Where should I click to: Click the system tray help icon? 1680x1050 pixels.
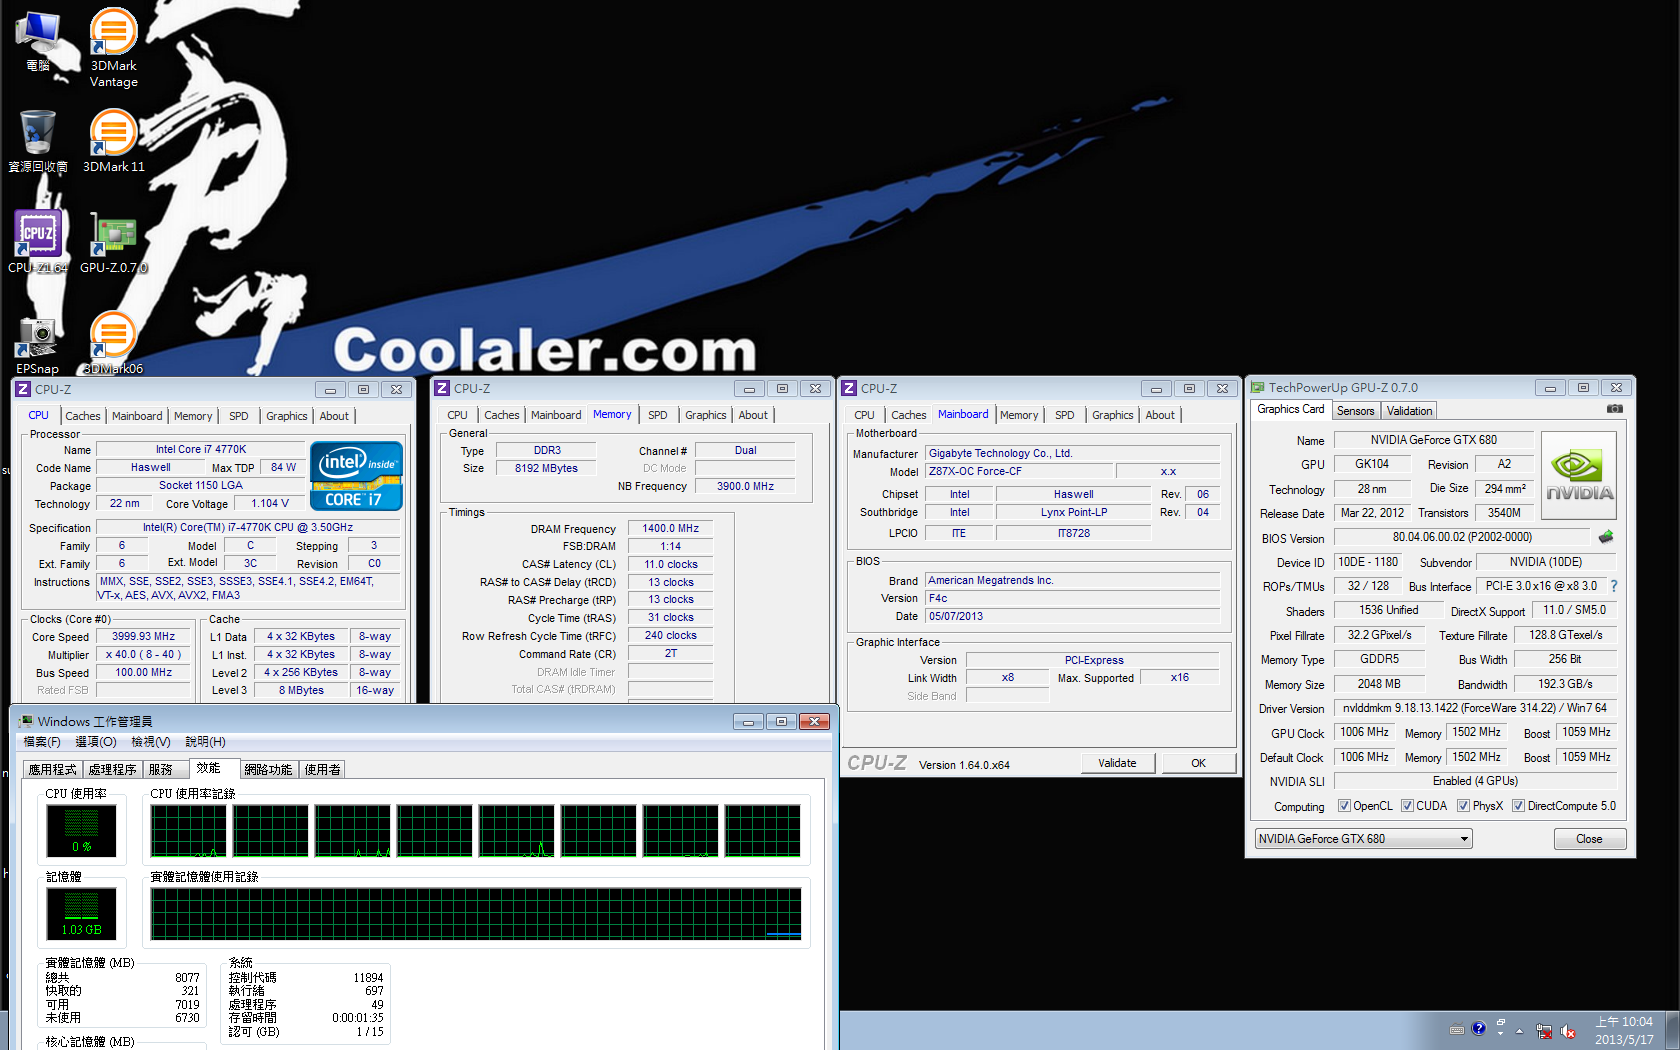pyautogui.click(x=1479, y=1029)
